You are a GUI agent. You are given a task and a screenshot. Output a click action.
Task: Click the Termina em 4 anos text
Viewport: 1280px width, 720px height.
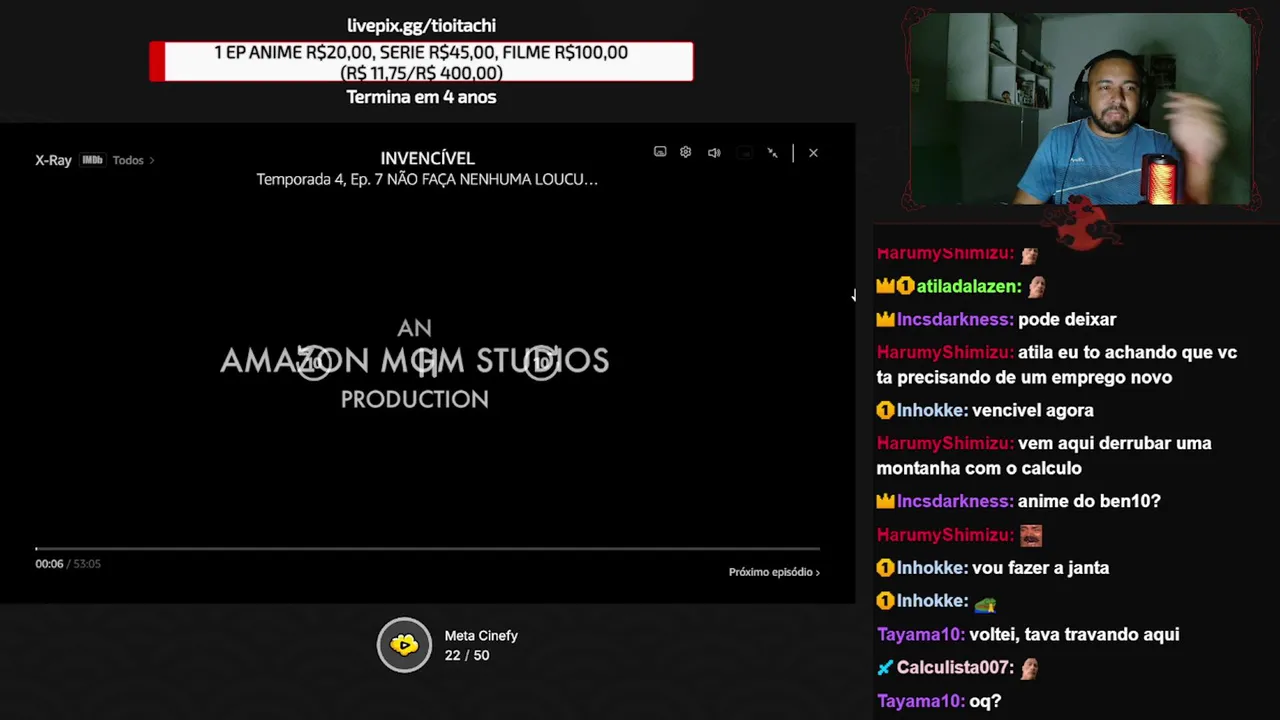click(421, 97)
